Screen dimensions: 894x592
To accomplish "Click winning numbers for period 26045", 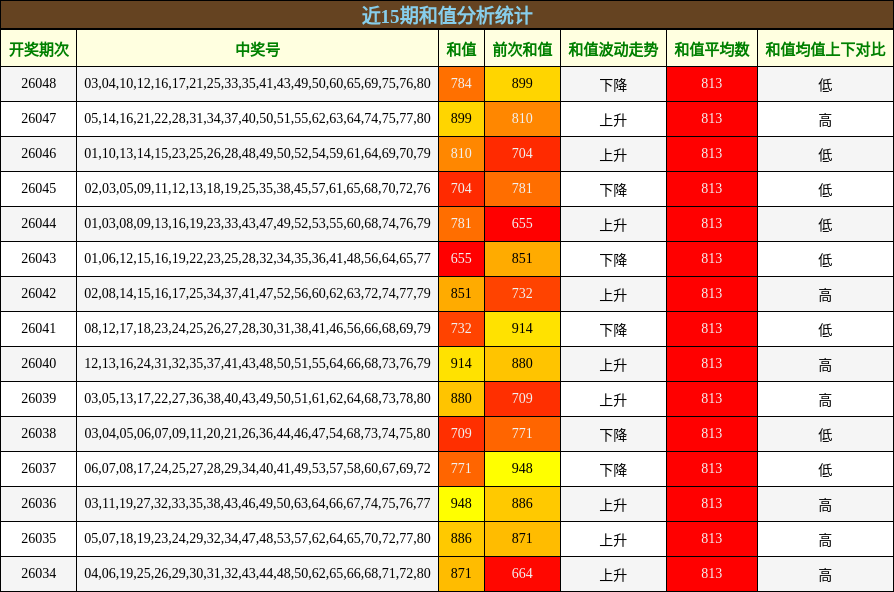I will point(257,189).
